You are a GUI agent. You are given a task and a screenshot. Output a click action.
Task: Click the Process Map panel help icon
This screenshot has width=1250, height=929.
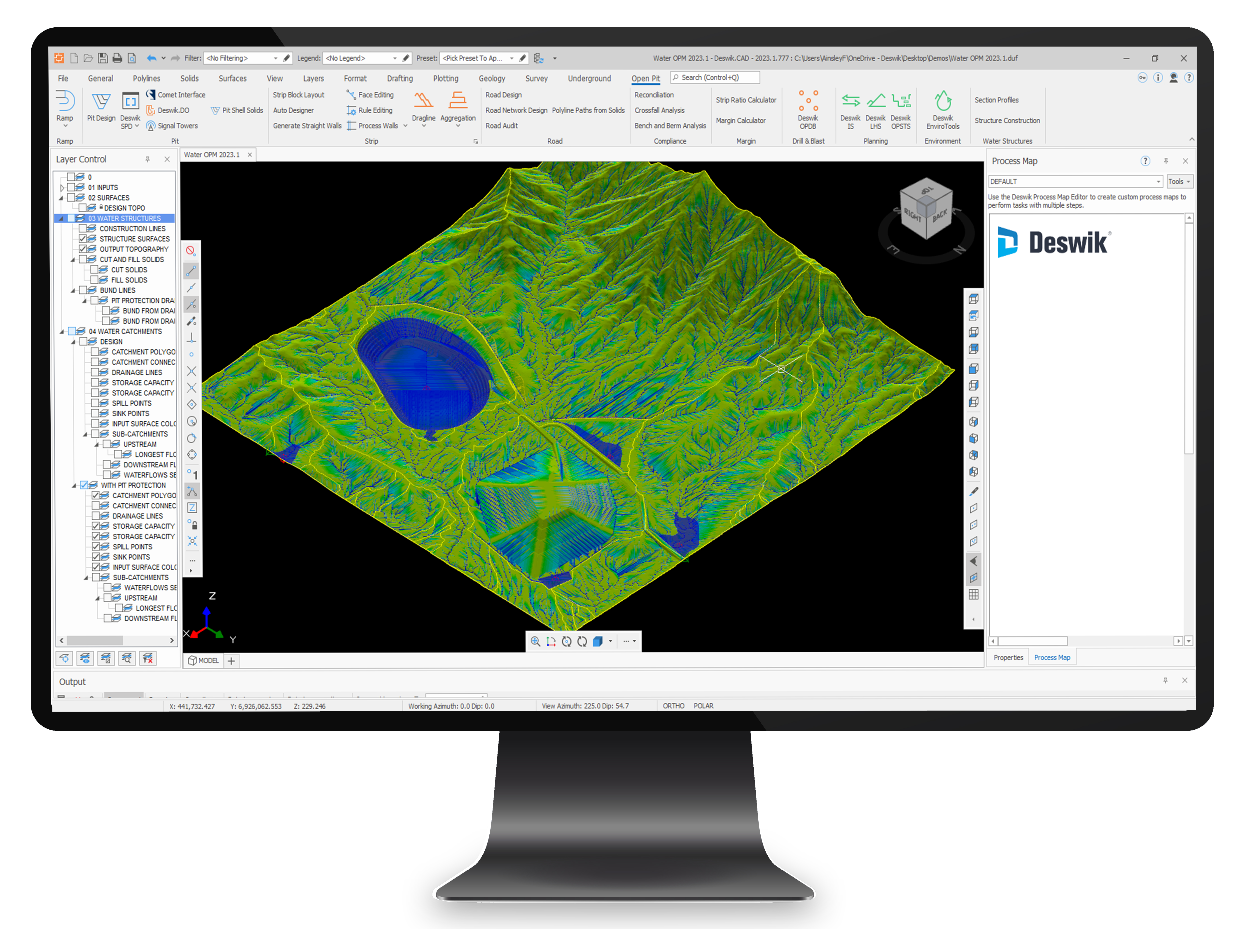coord(1145,161)
